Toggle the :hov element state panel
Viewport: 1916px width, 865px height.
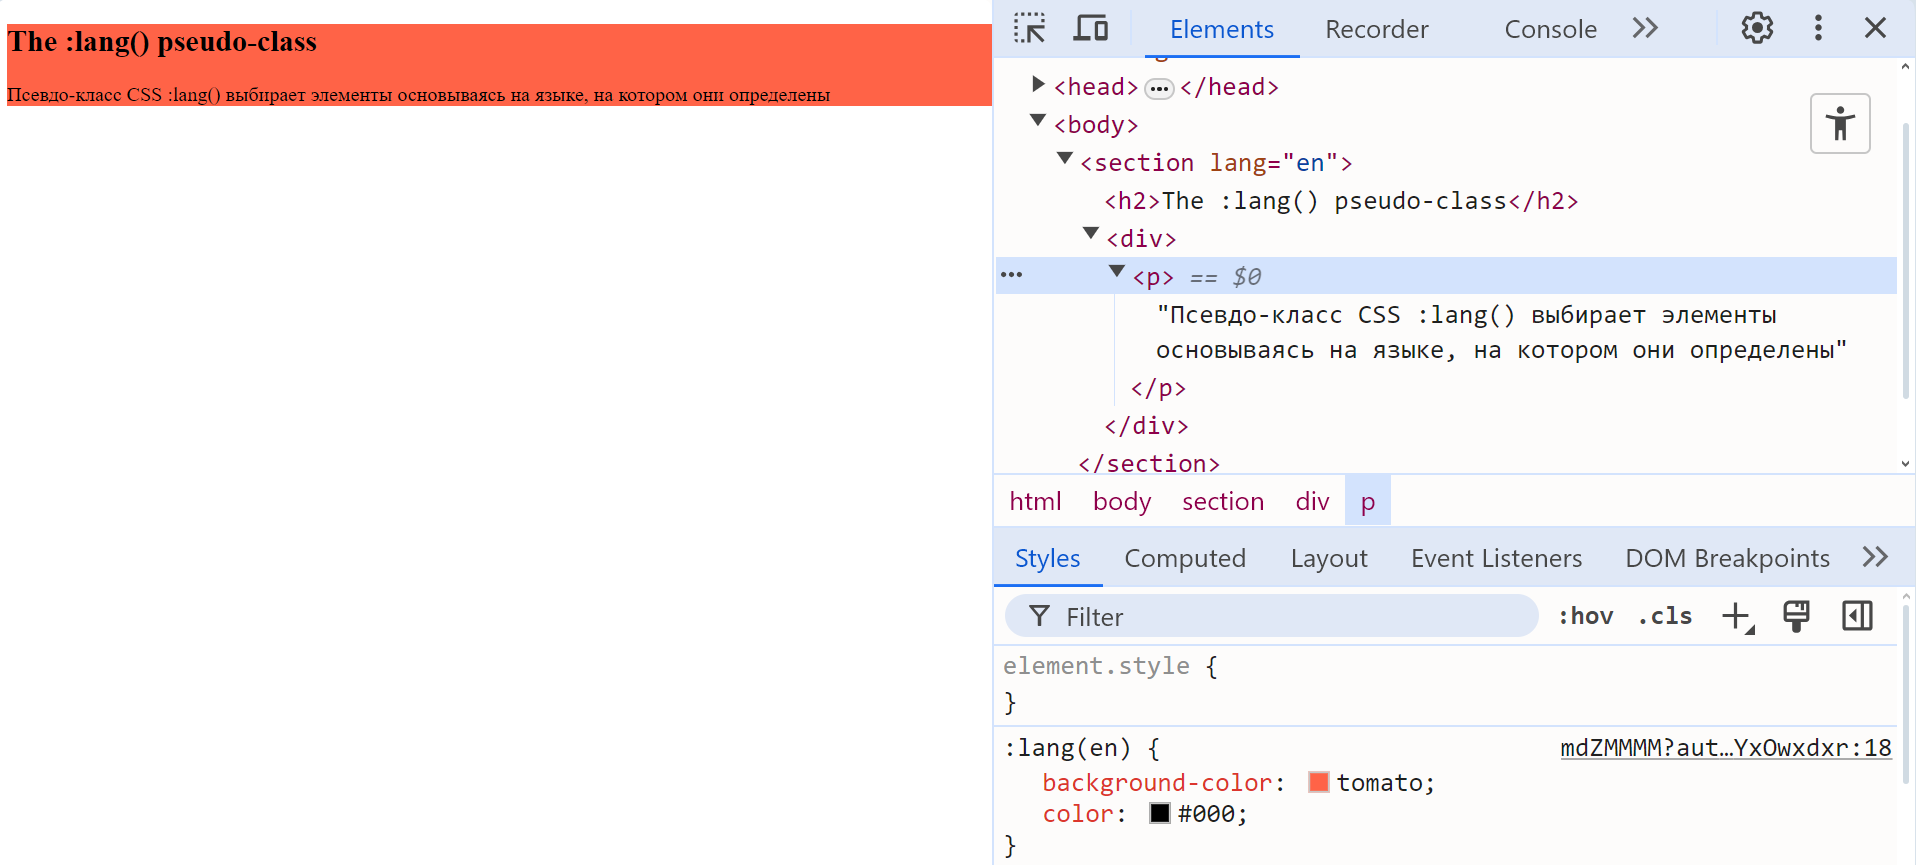click(x=1585, y=617)
